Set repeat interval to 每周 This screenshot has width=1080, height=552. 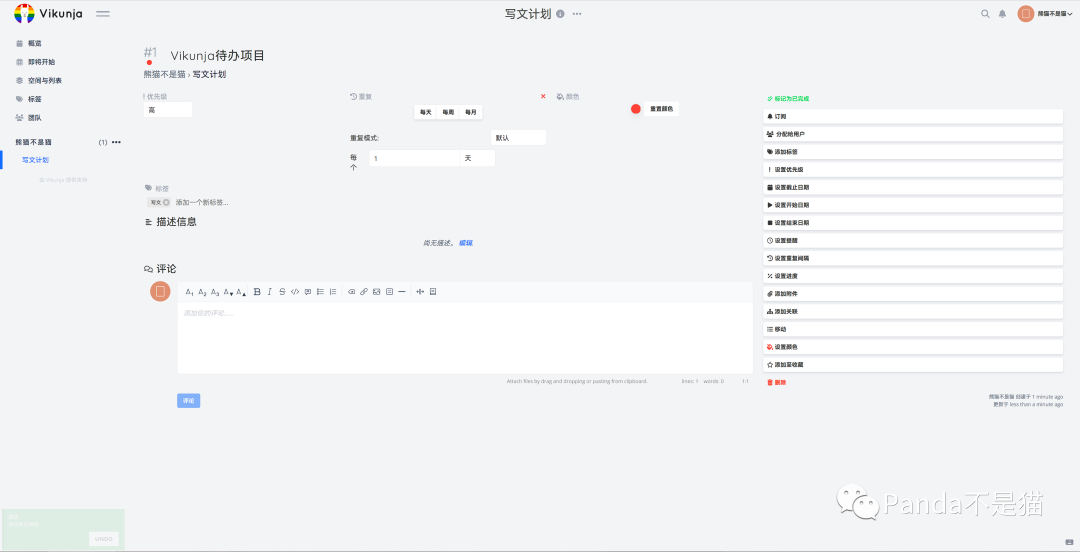point(448,112)
